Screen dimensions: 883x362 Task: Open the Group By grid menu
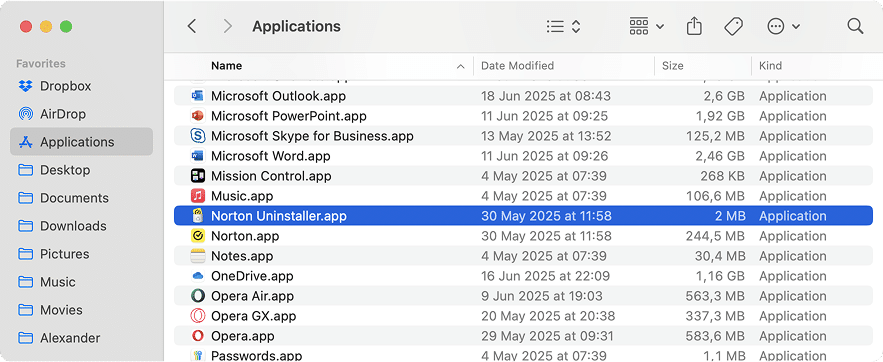[646, 26]
